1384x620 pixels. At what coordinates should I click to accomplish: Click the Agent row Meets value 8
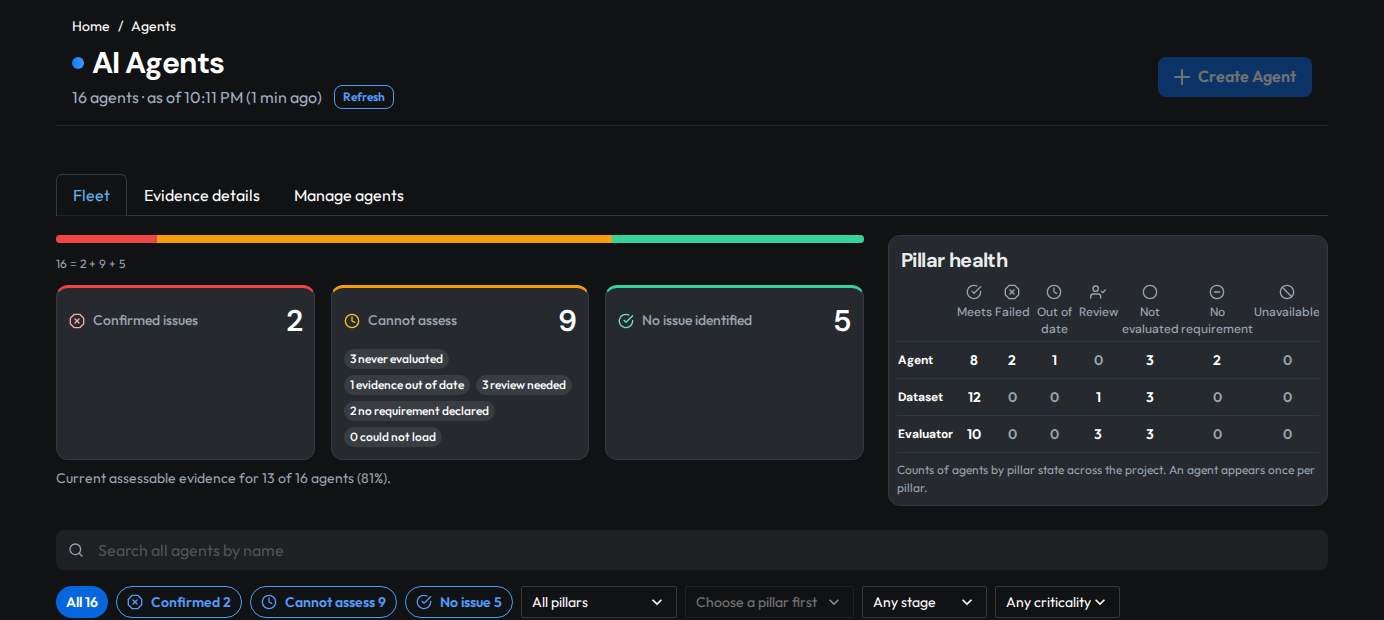(x=974, y=360)
